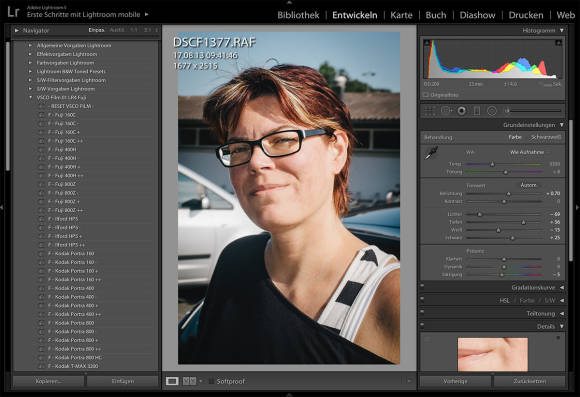Toggle the Details panel on/off switch
The width and height of the screenshot is (580, 397).
click(422, 325)
